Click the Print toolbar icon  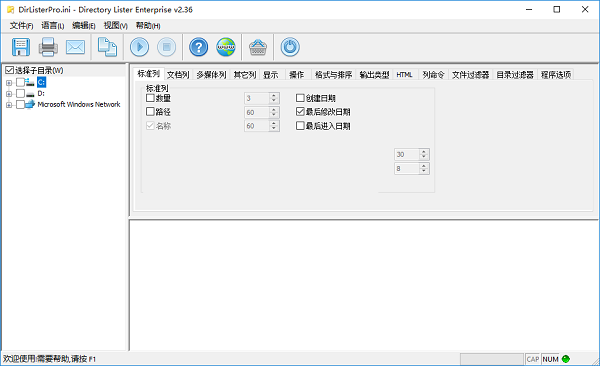[48, 47]
